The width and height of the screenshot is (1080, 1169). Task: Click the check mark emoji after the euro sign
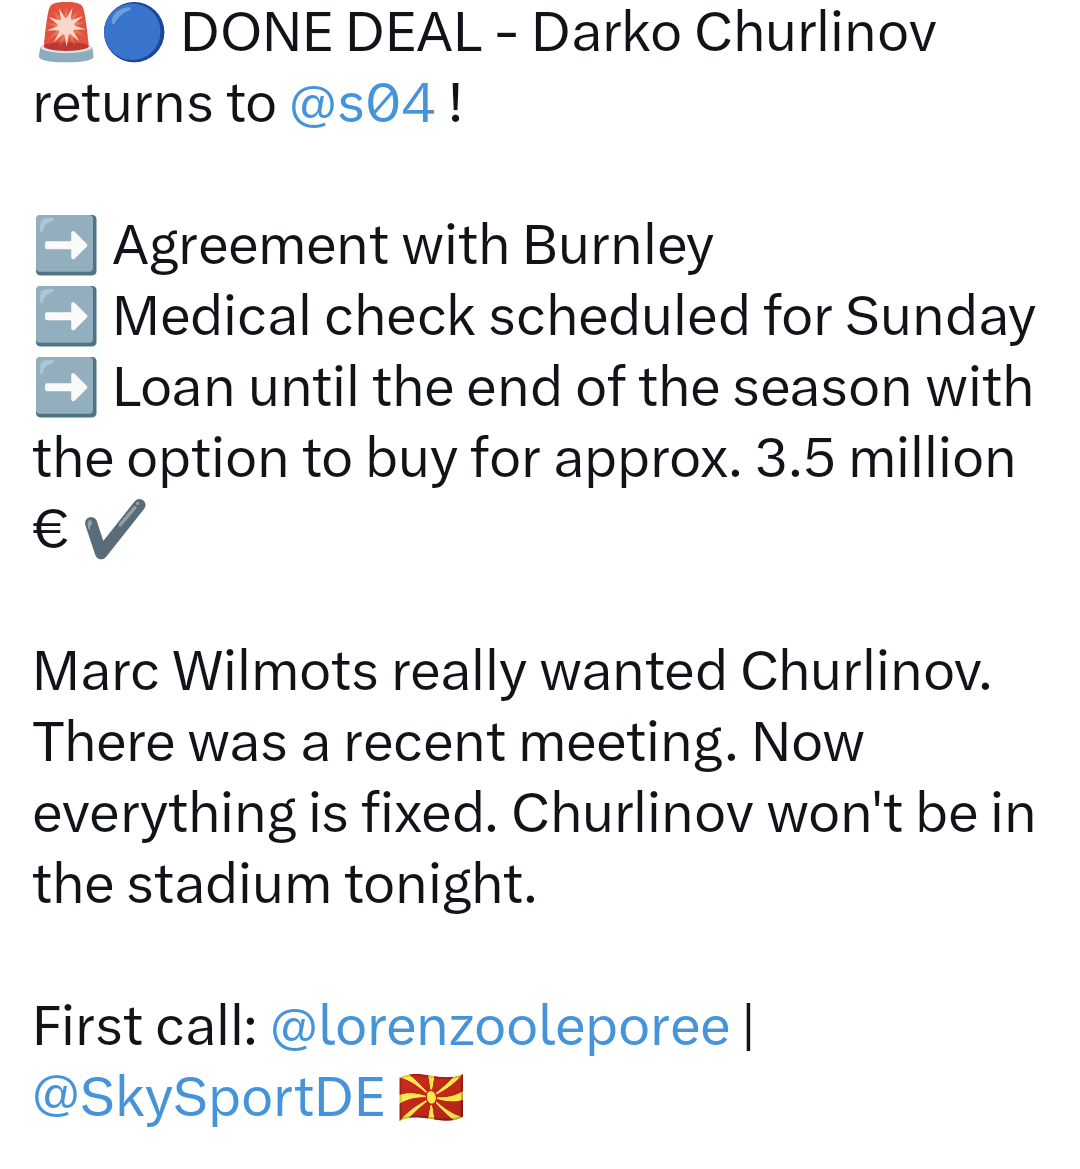click(115, 529)
